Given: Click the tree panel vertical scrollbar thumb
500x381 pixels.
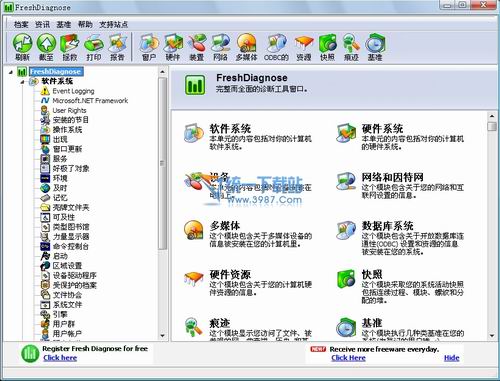Looking at the screenshot, I should coord(162,163).
